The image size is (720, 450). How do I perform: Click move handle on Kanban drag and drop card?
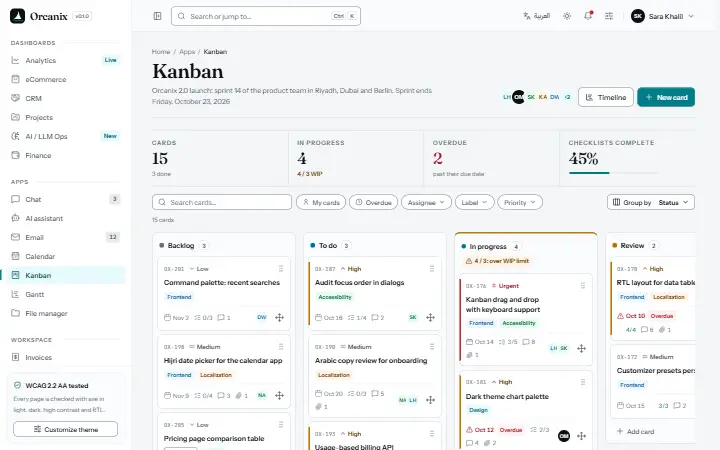581,349
